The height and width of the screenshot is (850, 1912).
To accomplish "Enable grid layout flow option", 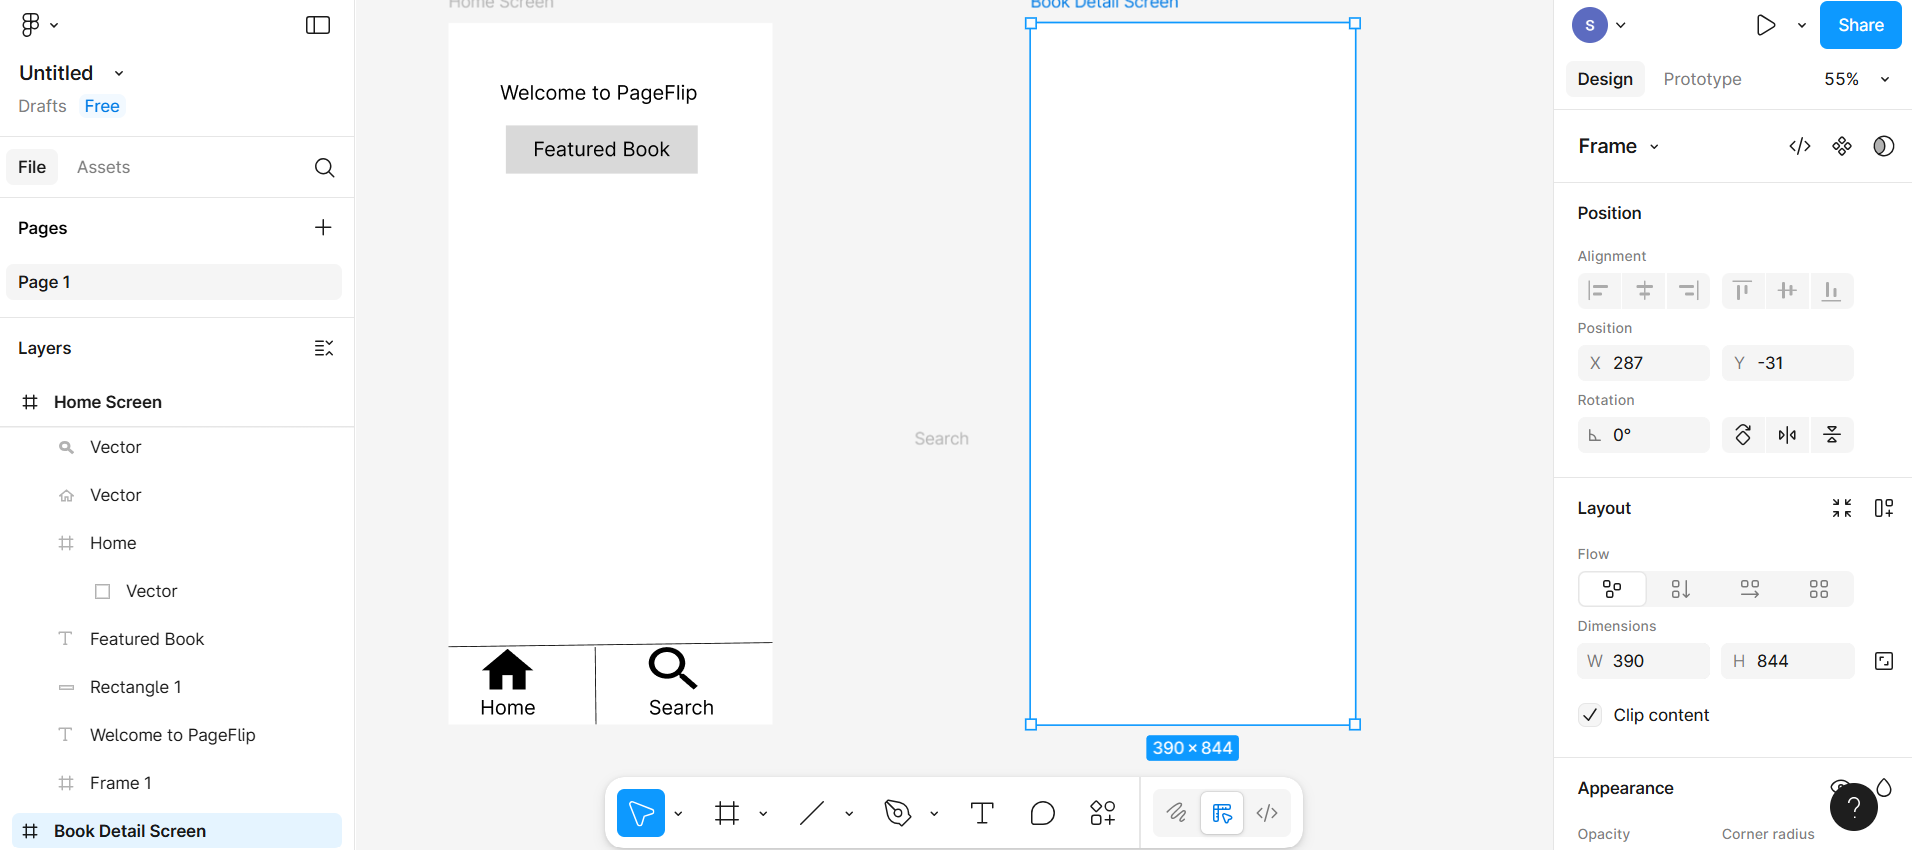I will (1818, 589).
